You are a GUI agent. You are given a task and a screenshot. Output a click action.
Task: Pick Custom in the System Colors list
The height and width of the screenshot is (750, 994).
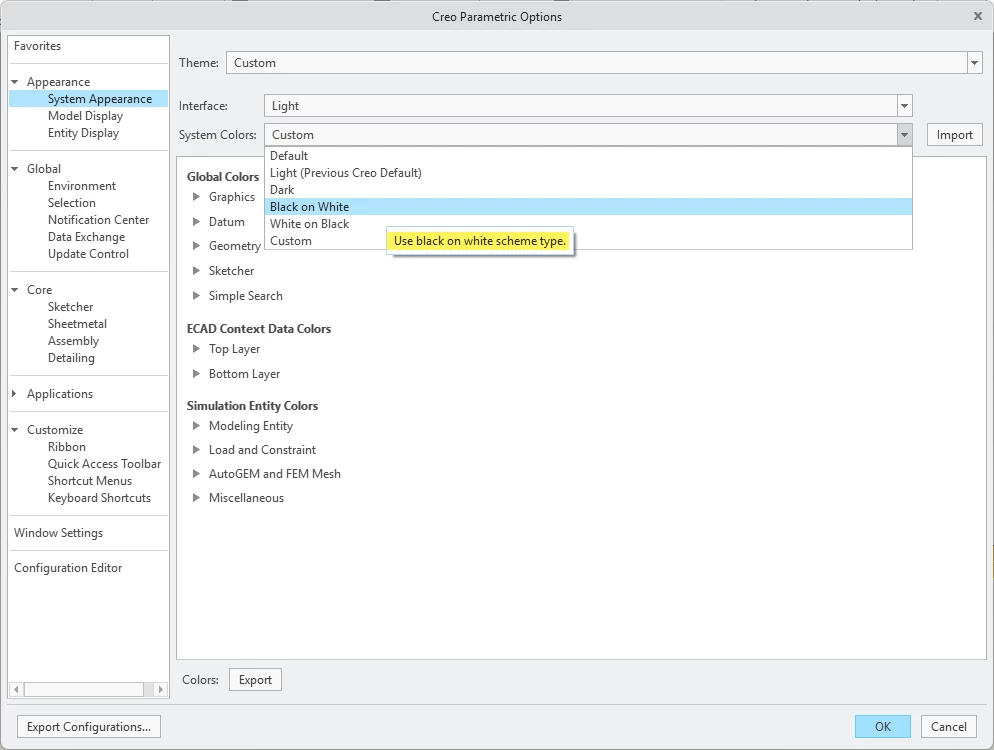[x=588, y=241]
